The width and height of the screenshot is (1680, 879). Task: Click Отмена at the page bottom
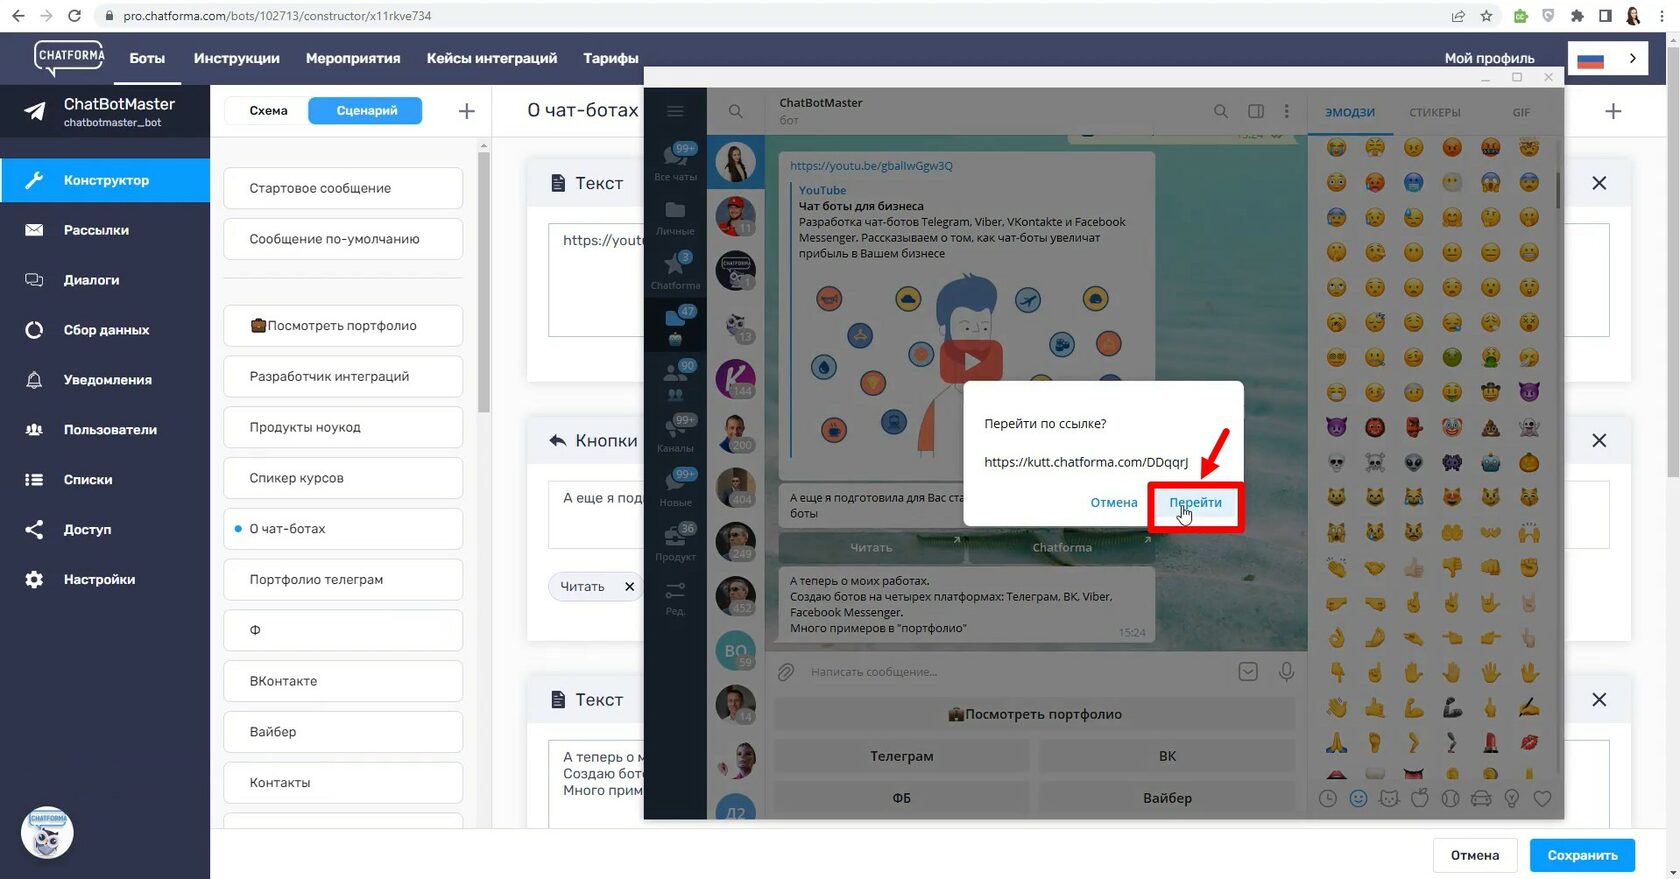(1475, 855)
